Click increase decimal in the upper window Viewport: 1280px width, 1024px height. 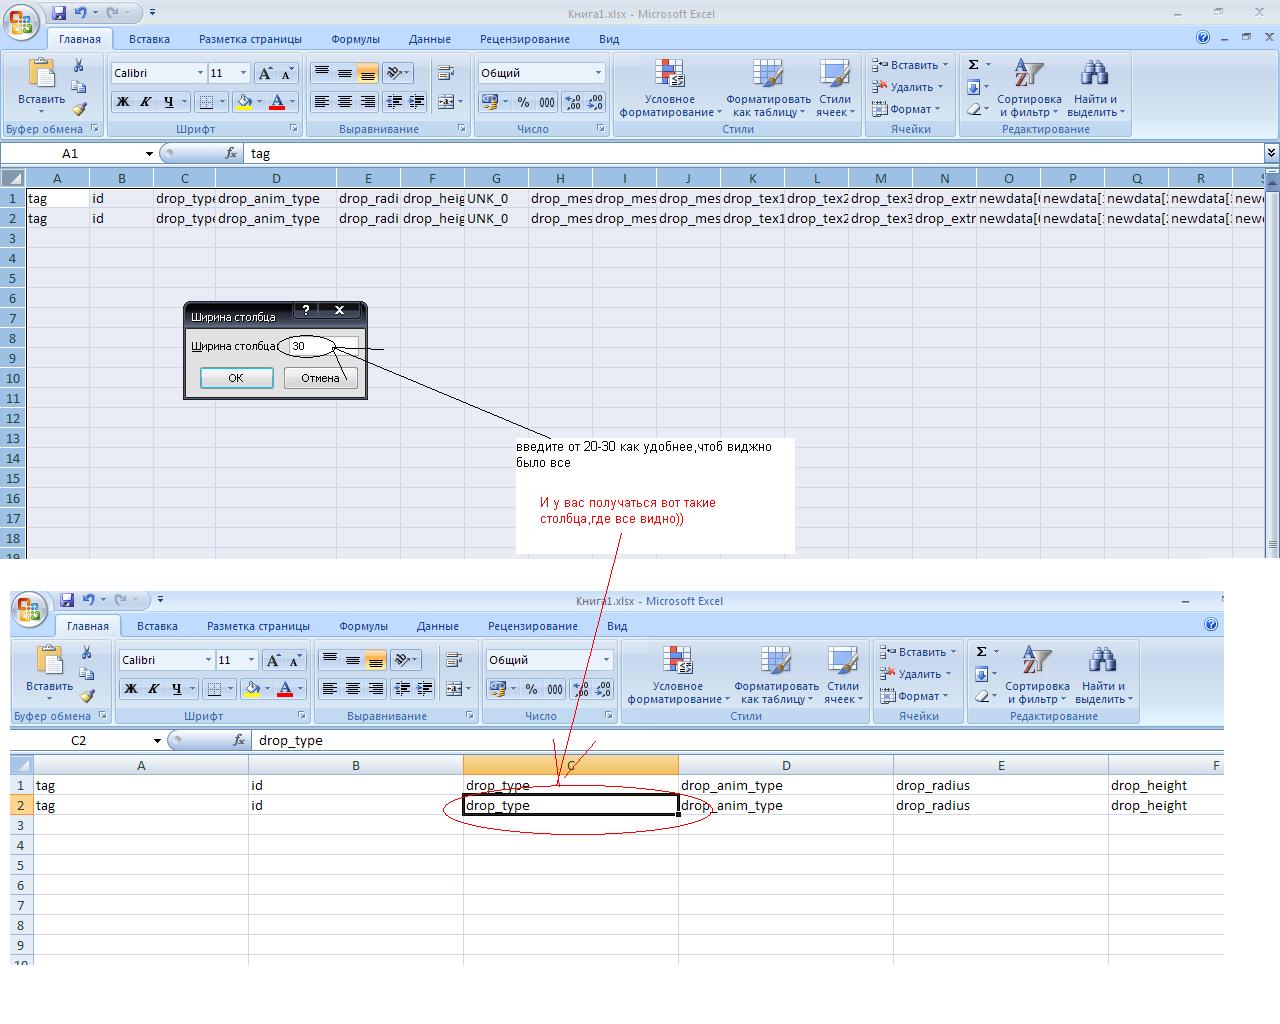(x=573, y=102)
